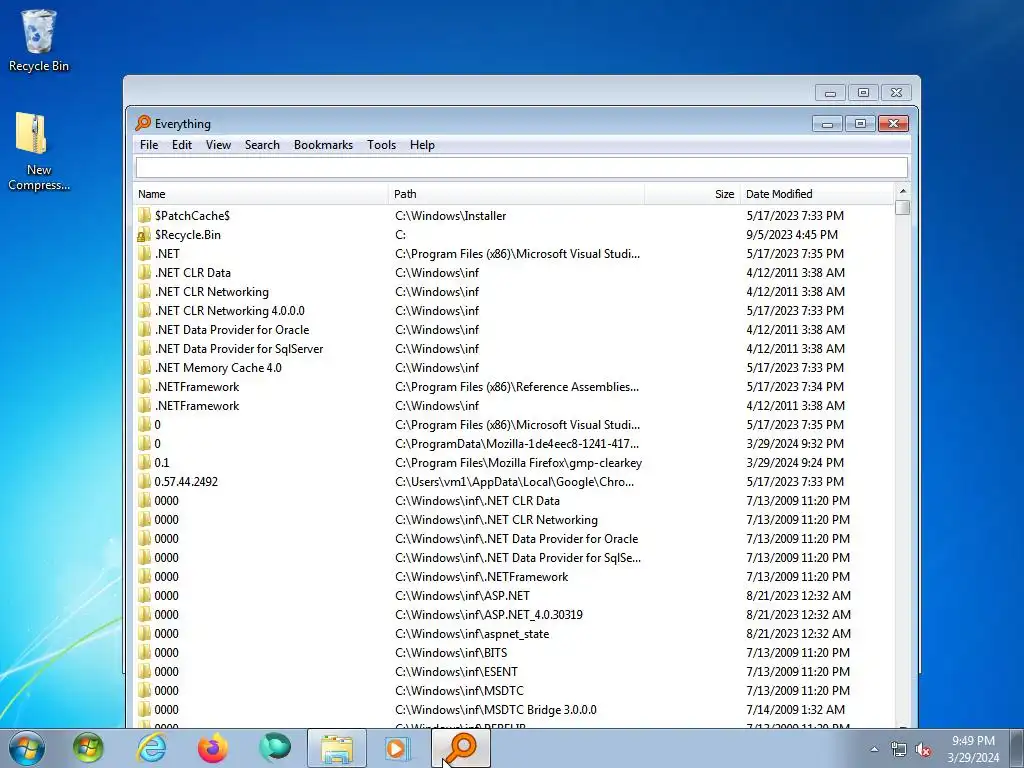Click date 5/17/2023 7:34 PM

795,387
